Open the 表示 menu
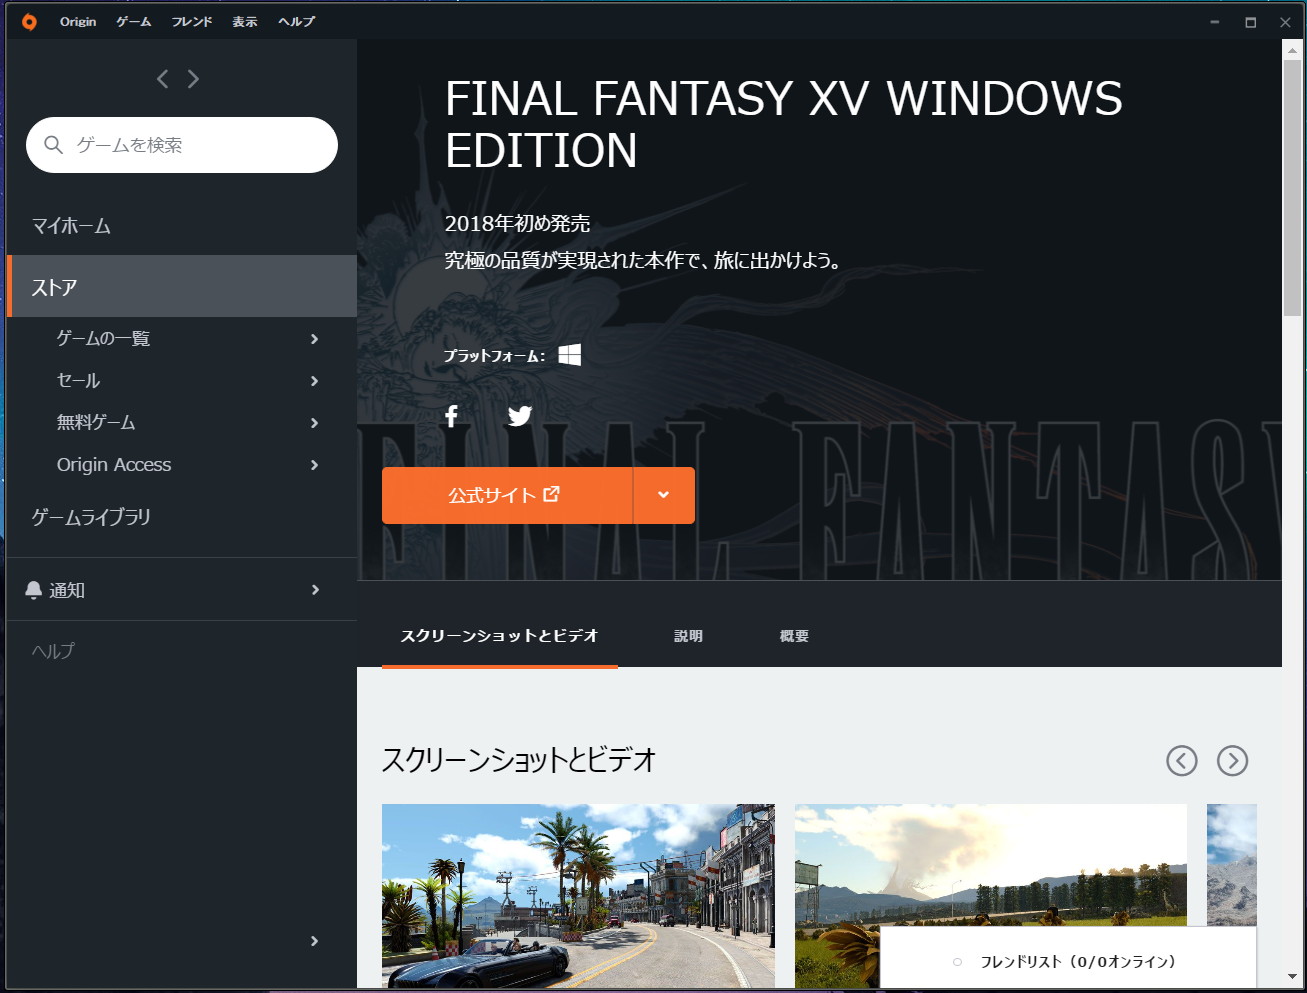Image resolution: width=1307 pixels, height=993 pixels. (245, 22)
